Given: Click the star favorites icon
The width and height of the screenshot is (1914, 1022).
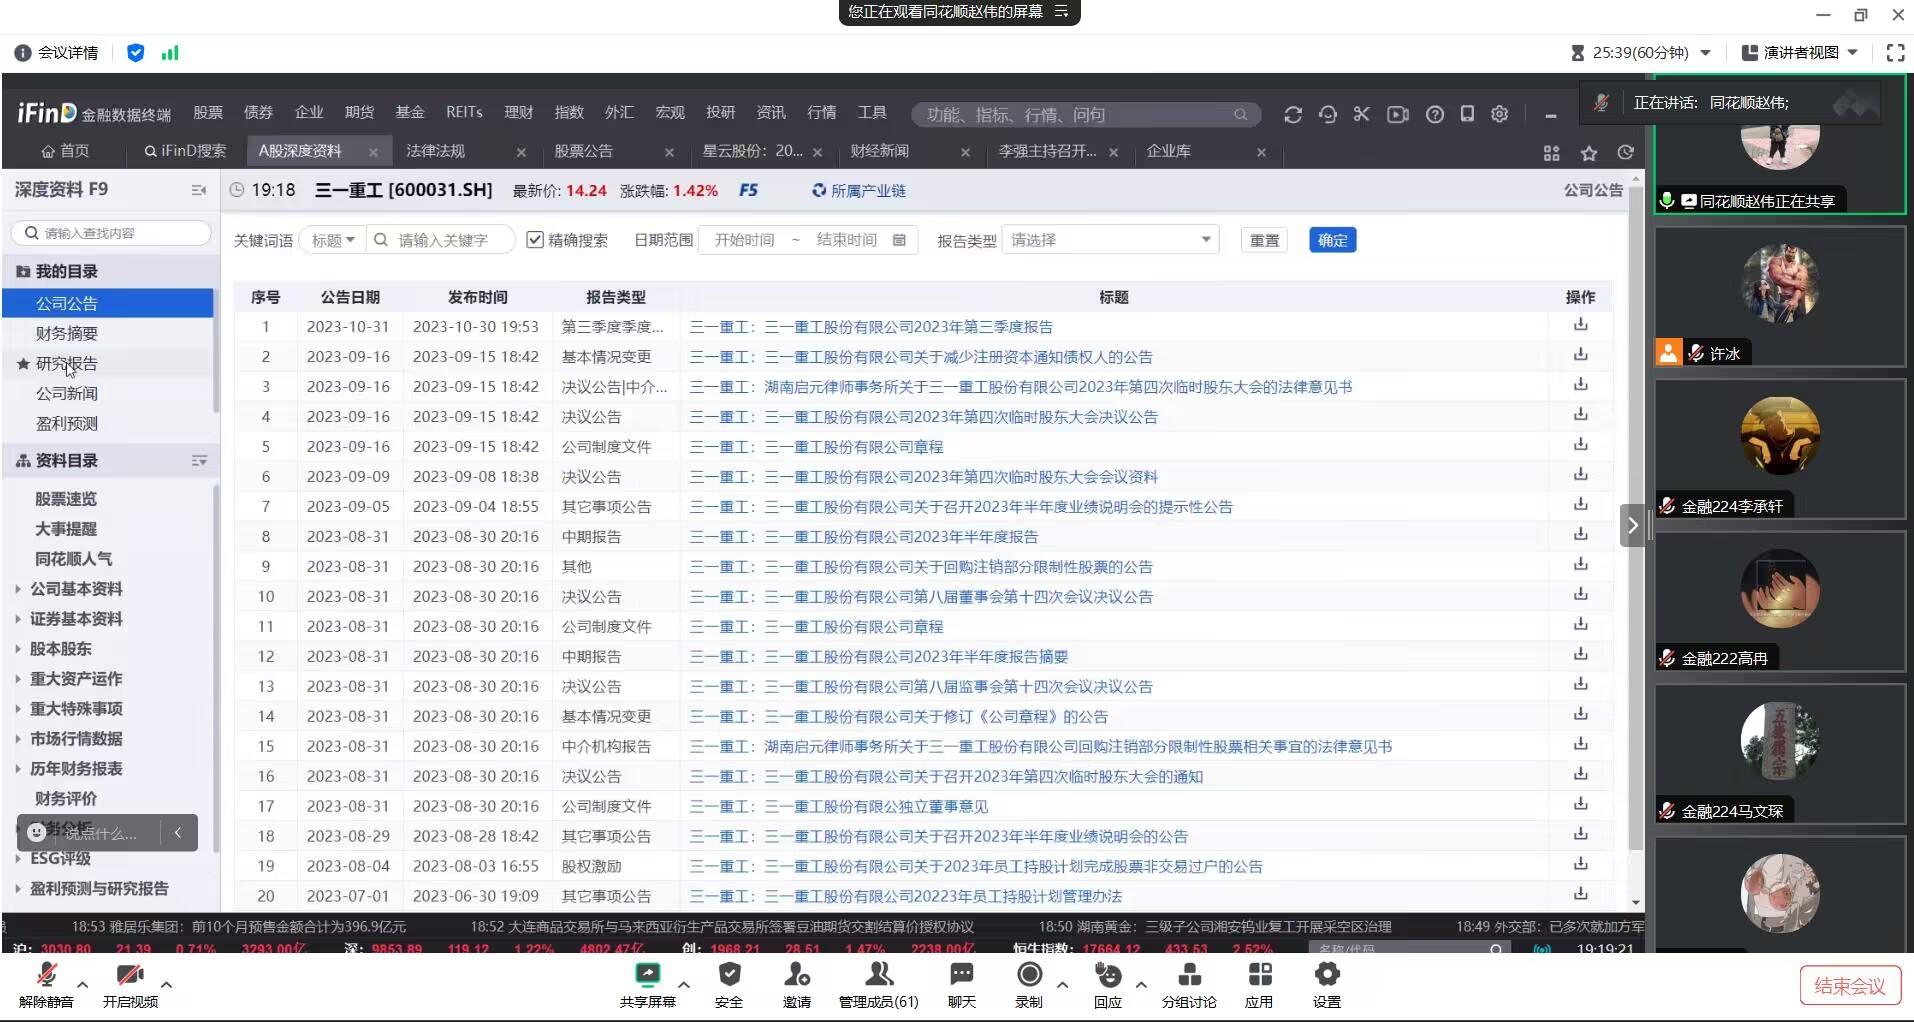Looking at the screenshot, I should pyautogui.click(x=1589, y=153).
